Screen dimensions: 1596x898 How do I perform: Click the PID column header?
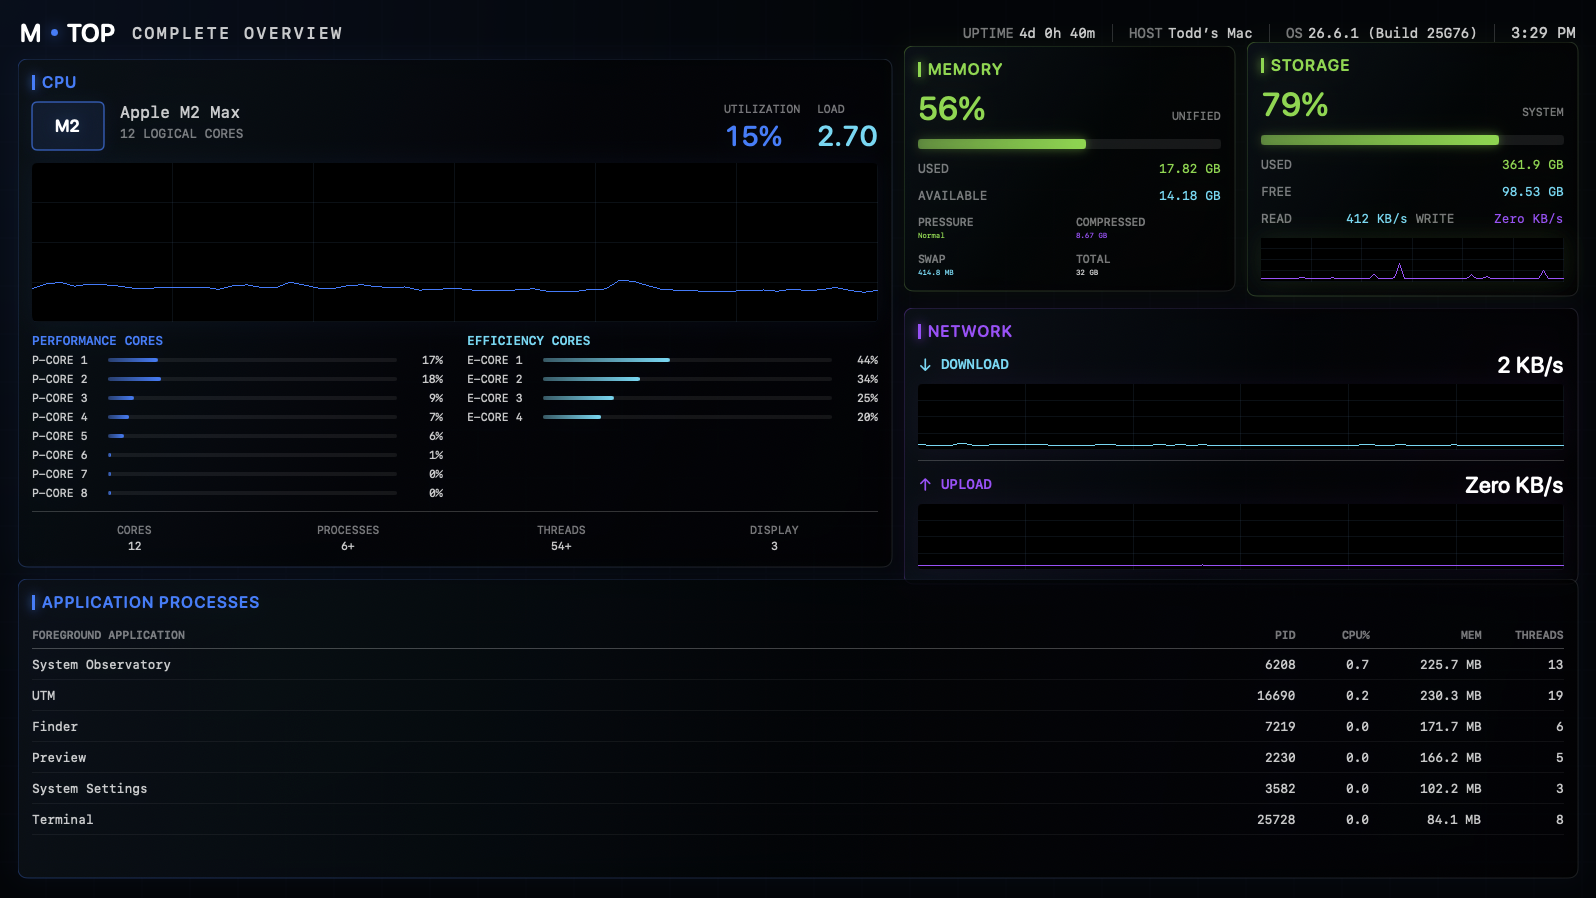(1285, 636)
